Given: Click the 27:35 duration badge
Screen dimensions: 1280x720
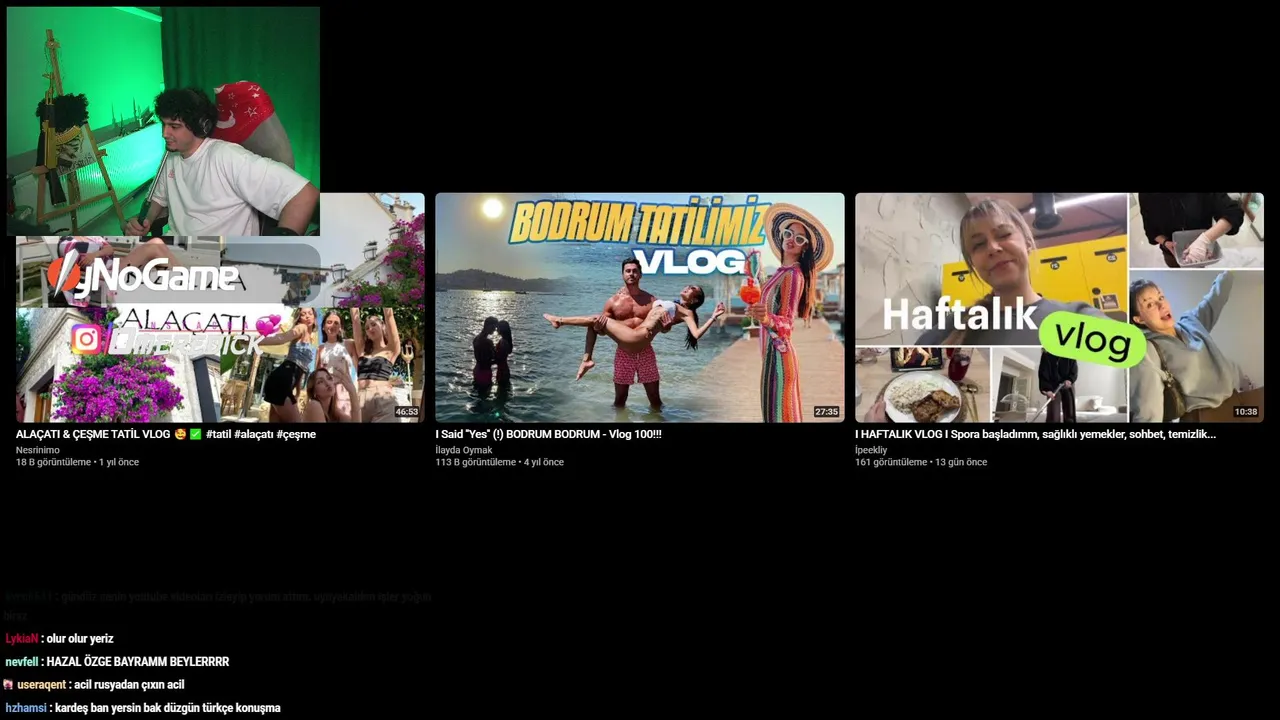Looking at the screenshot, I should (x=826, y=412).
